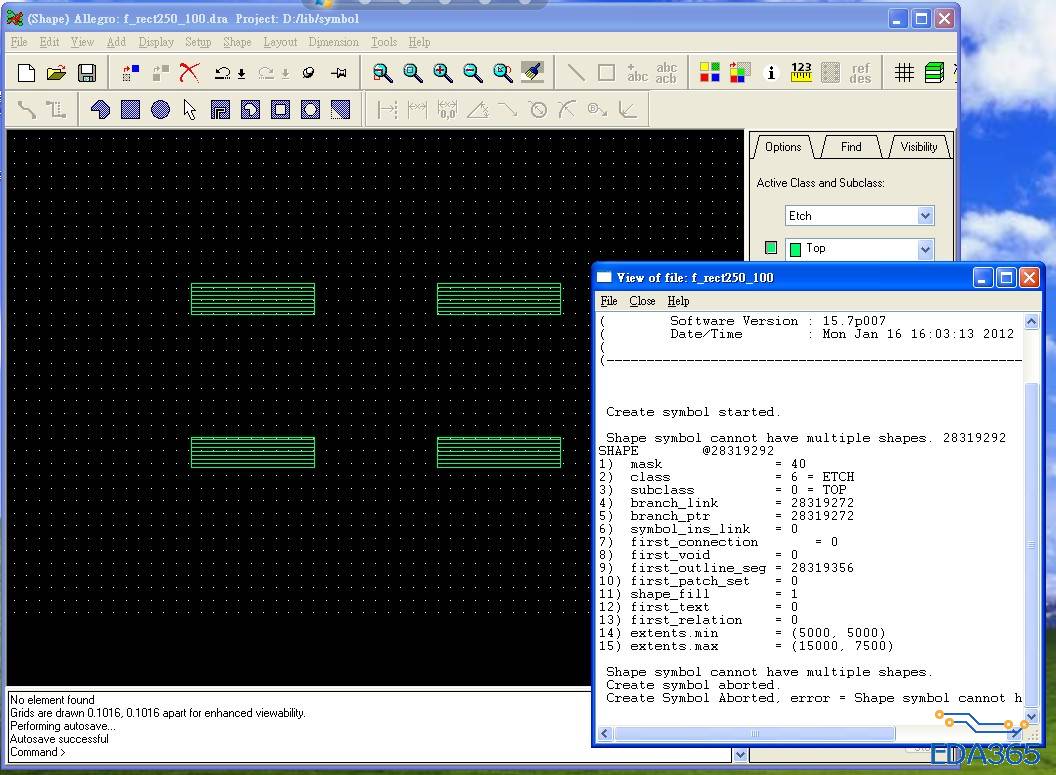Choose the Add Circle shape tool
The height and width of the screenshot is (775, 1056).
pyautogui.click(x=161, y=110)
